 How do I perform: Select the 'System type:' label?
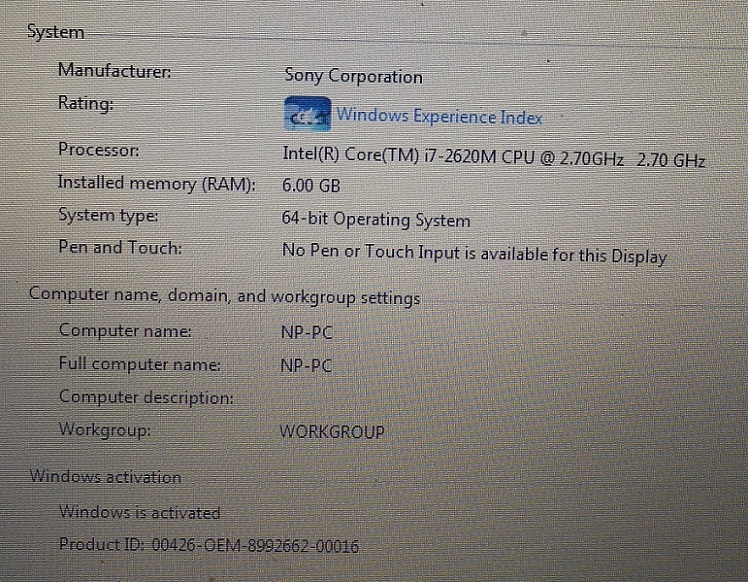pos(108,215)
